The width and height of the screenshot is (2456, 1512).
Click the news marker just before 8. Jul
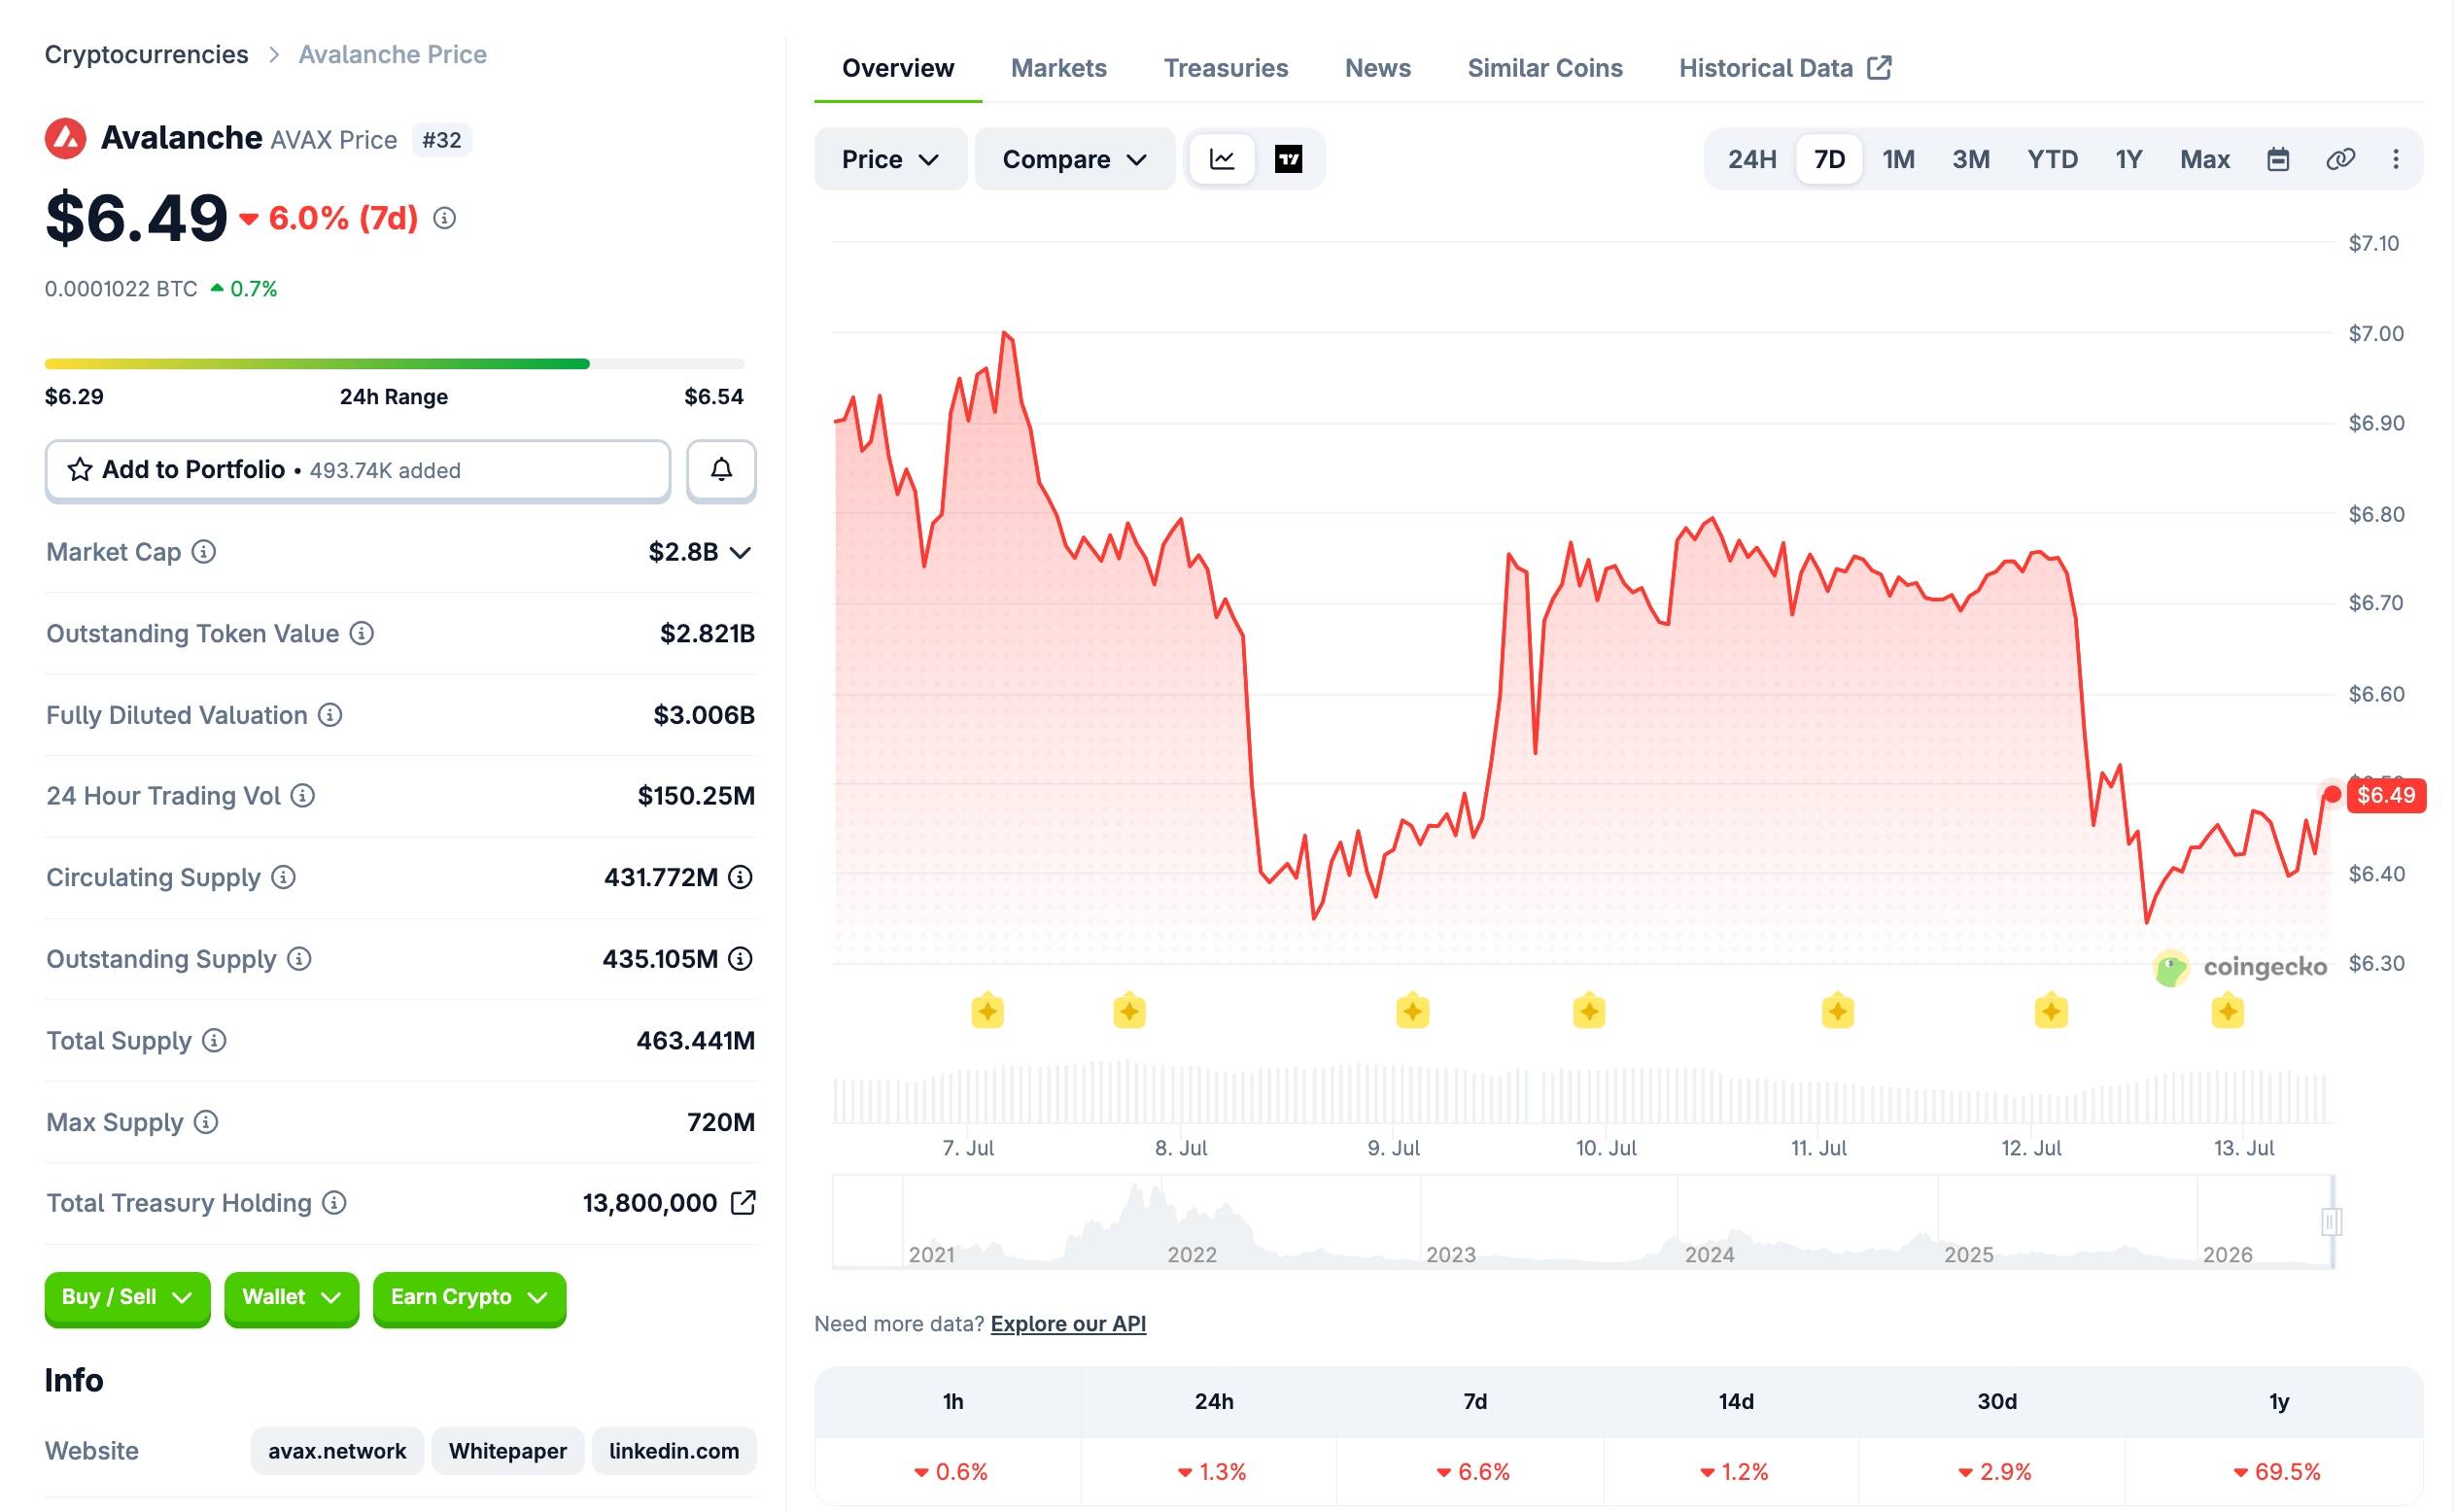coord(1130,1012)
